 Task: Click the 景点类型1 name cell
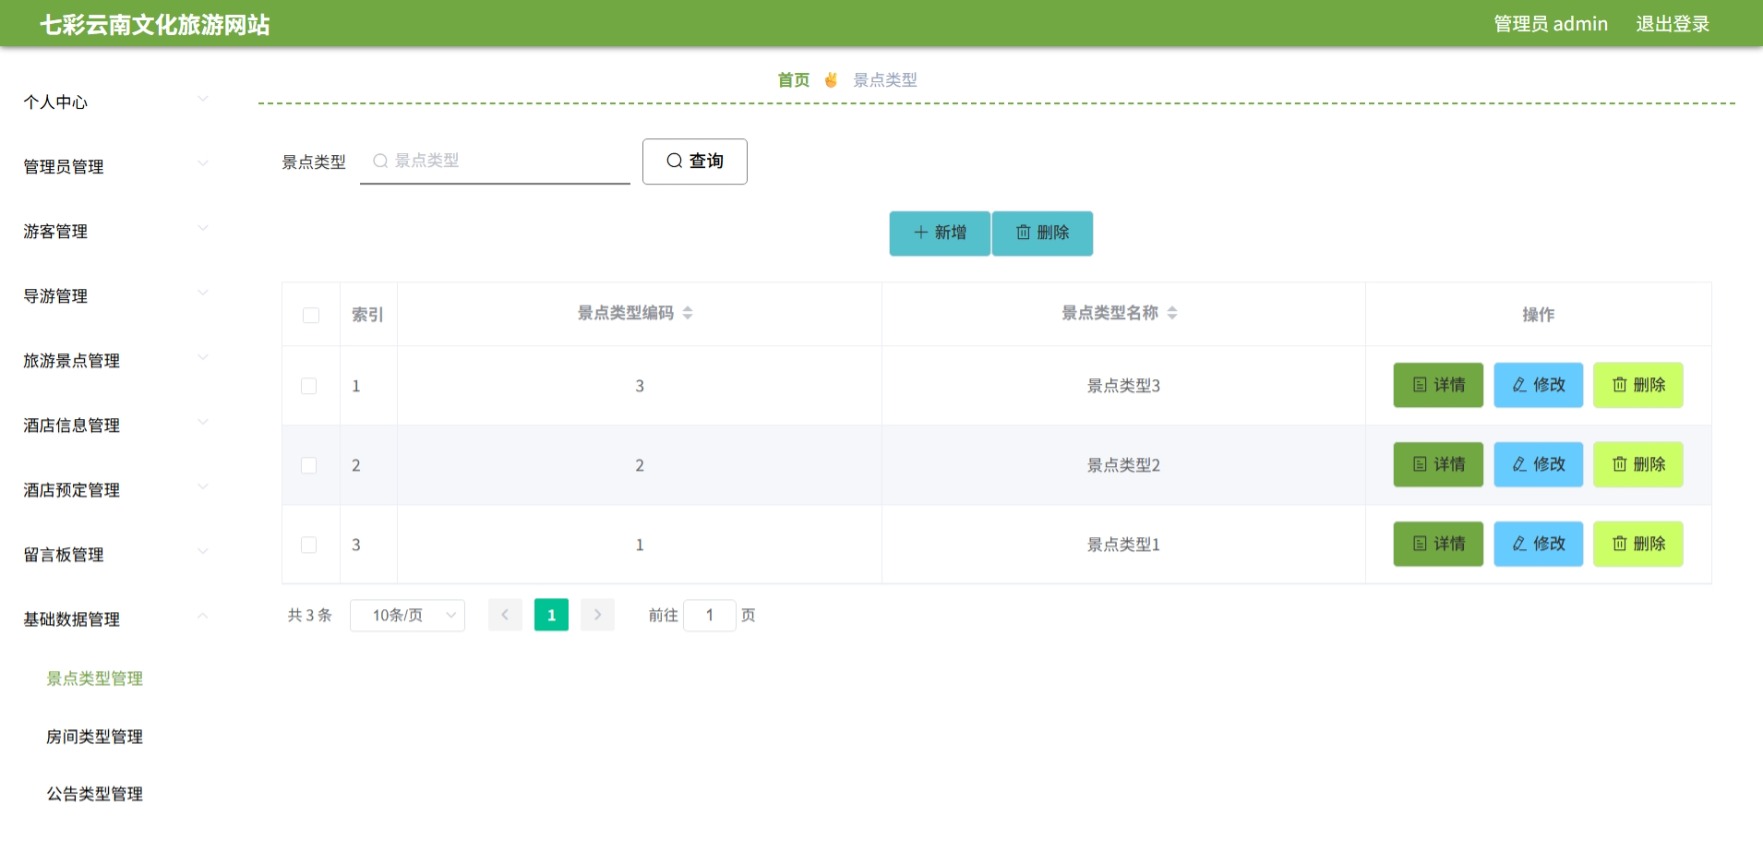(x=1123, y=545)
